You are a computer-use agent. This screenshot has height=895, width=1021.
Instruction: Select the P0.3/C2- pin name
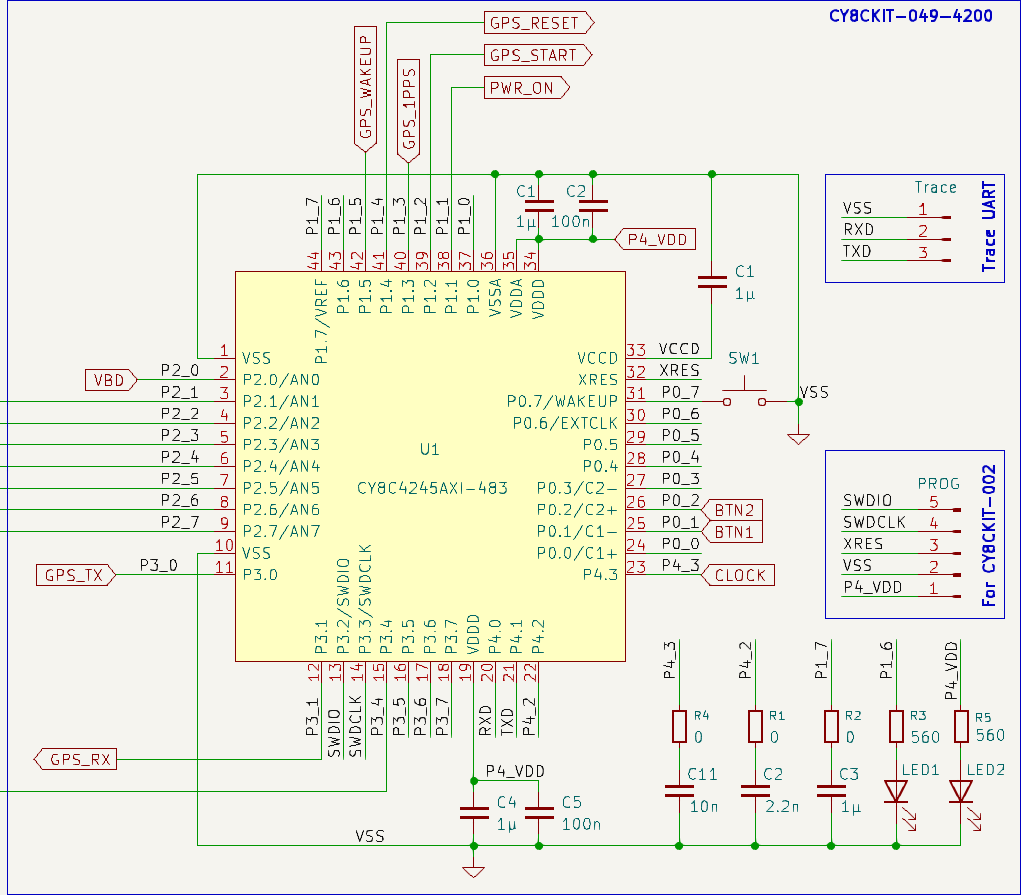pyautogui.click(x=577, y=489)
